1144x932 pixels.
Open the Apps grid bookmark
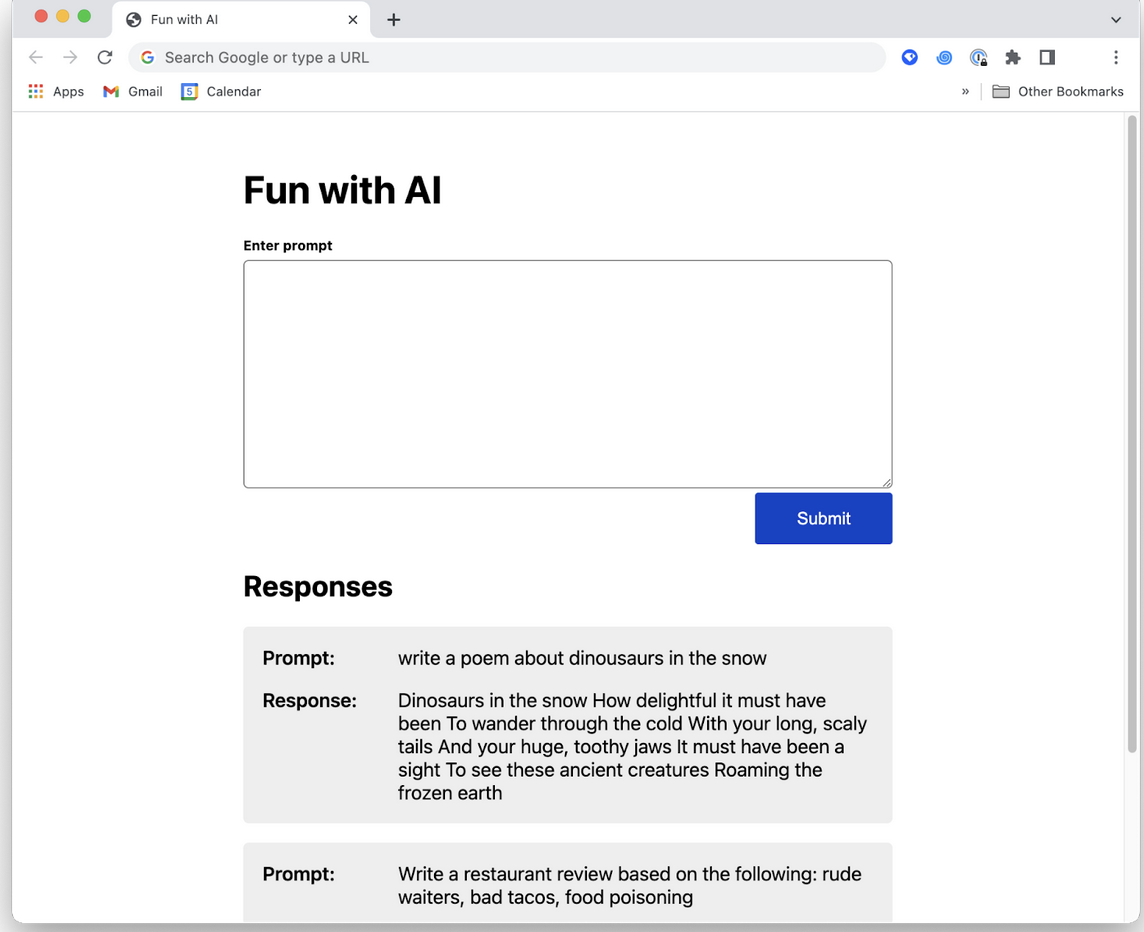pyautogui.click(x=56, y=91)
